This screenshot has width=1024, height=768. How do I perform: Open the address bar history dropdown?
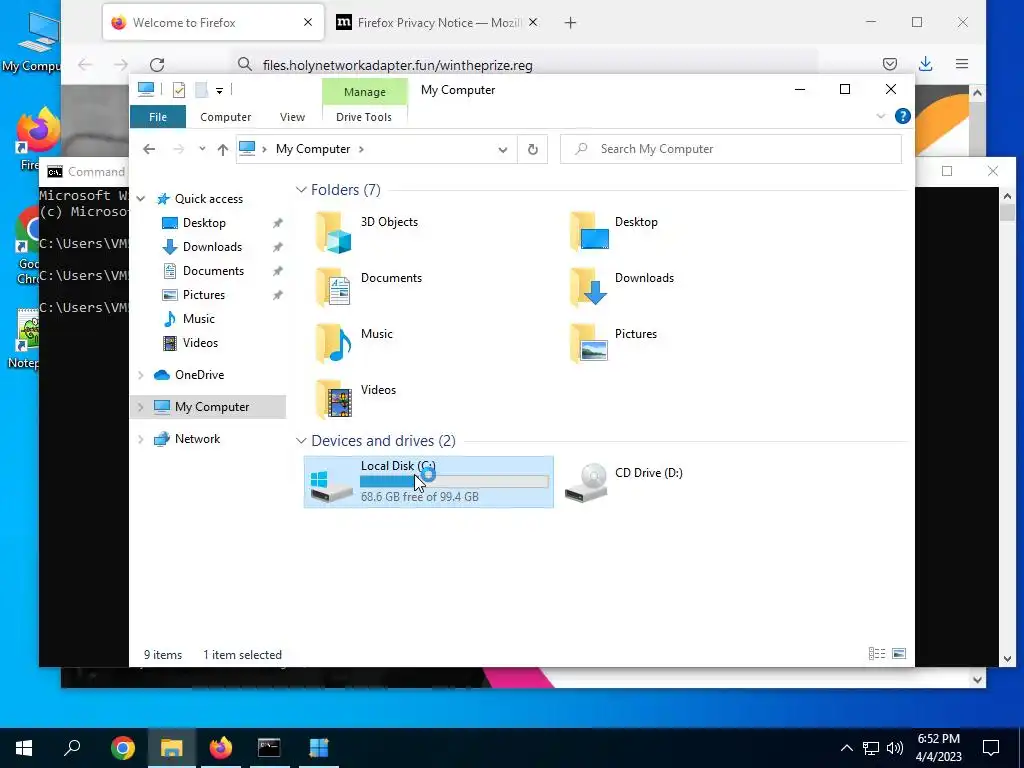coord(503,150)
